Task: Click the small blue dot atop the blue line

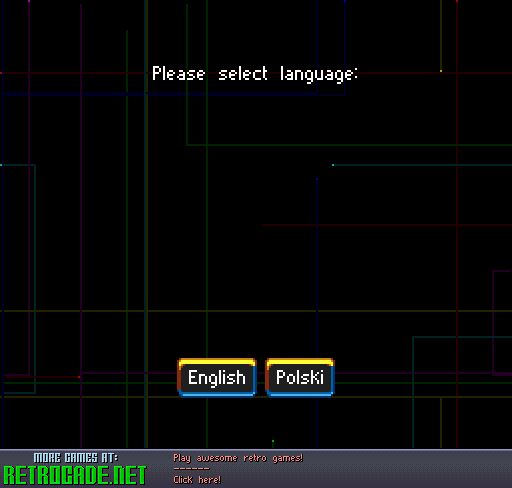Action: [317, 179]
